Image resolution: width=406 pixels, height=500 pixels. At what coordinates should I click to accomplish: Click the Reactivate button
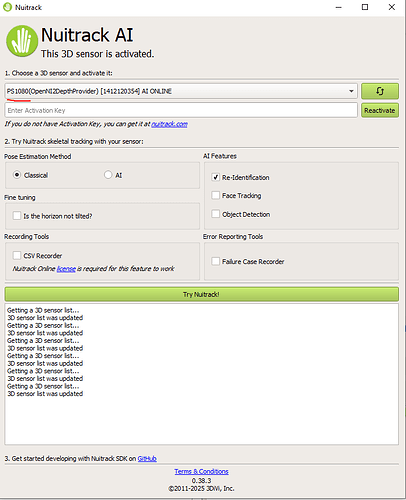[380, 110]
